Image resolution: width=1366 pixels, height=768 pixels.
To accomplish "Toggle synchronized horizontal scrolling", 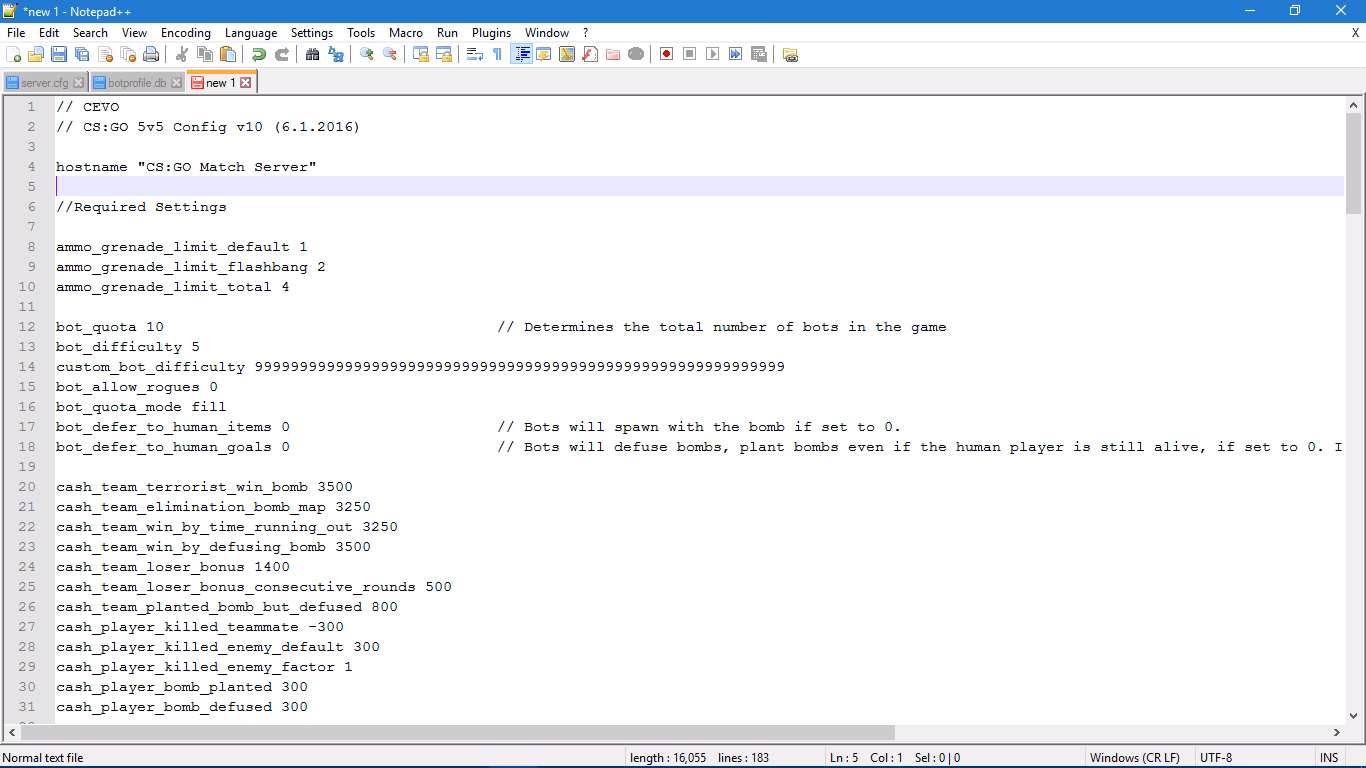I will (444, 54).
